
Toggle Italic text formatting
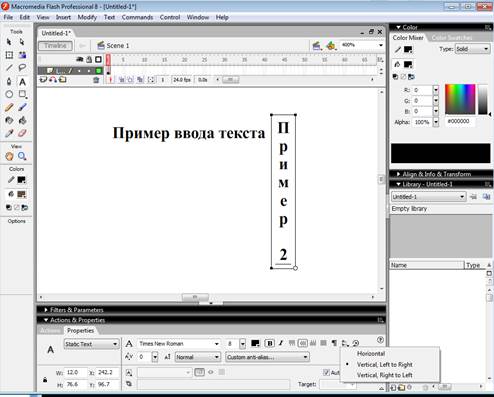click(x=281, y=343)
